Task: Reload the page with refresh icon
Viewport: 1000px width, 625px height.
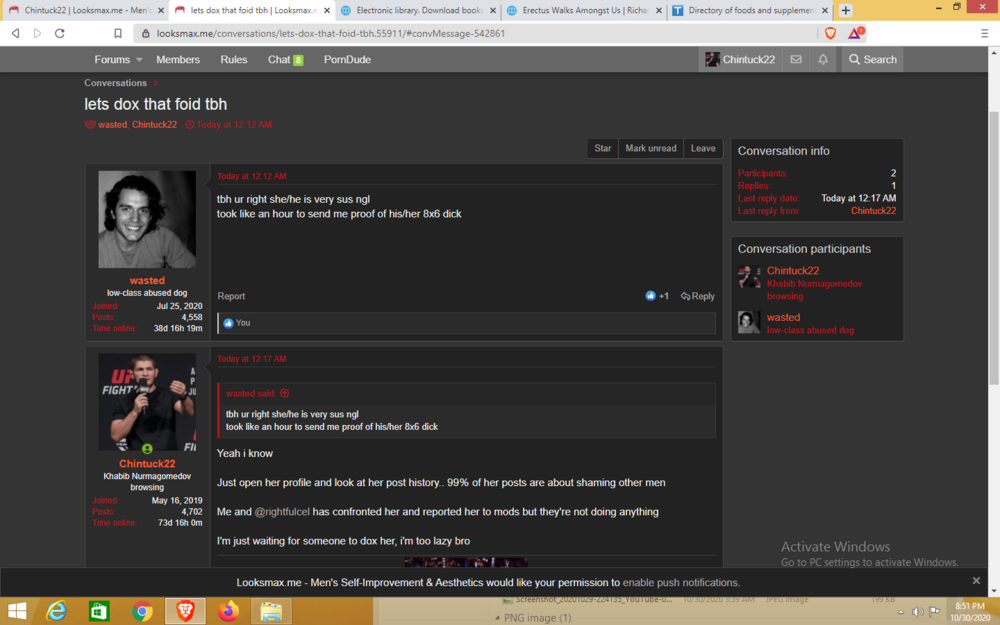Action: click(60, 33)
